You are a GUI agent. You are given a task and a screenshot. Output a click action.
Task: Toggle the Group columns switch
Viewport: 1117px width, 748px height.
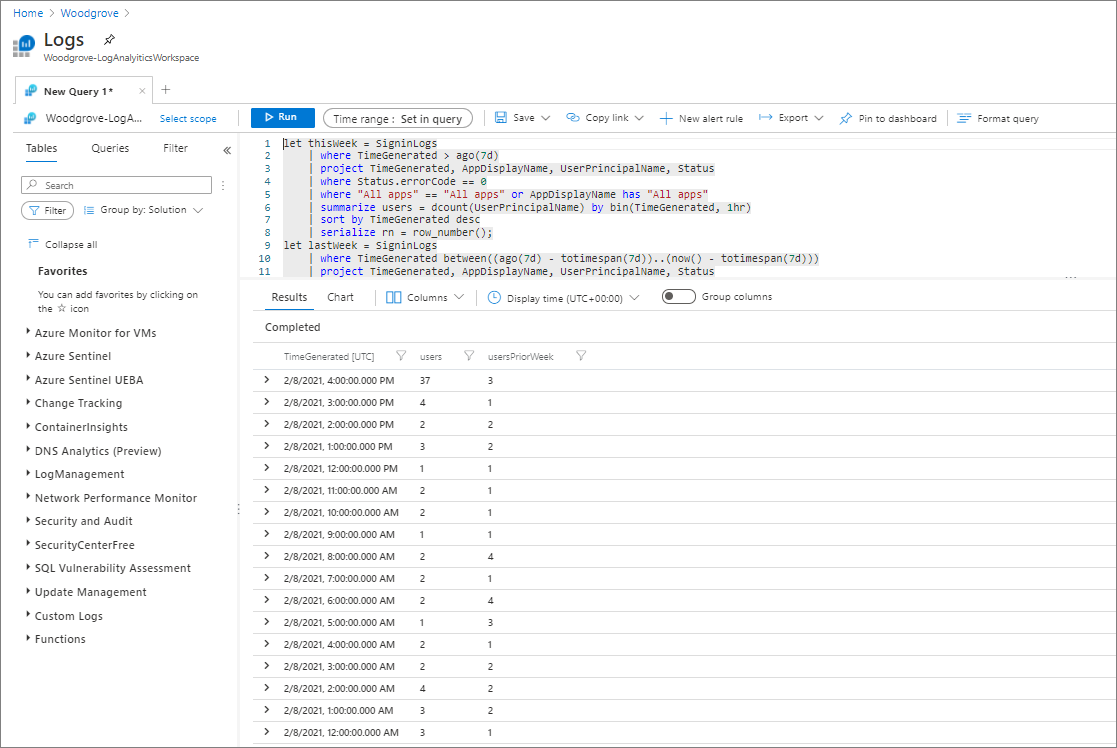679,297
